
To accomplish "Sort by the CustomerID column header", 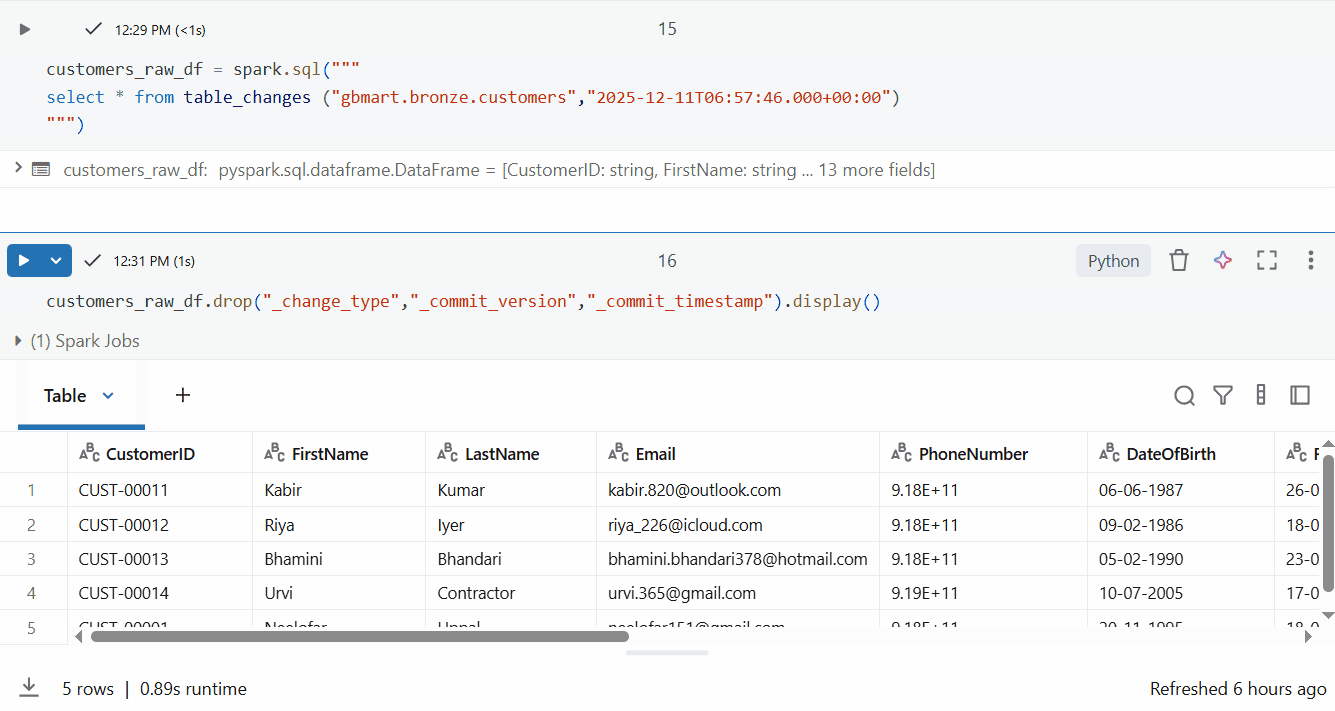I will (x=150, y=454).
